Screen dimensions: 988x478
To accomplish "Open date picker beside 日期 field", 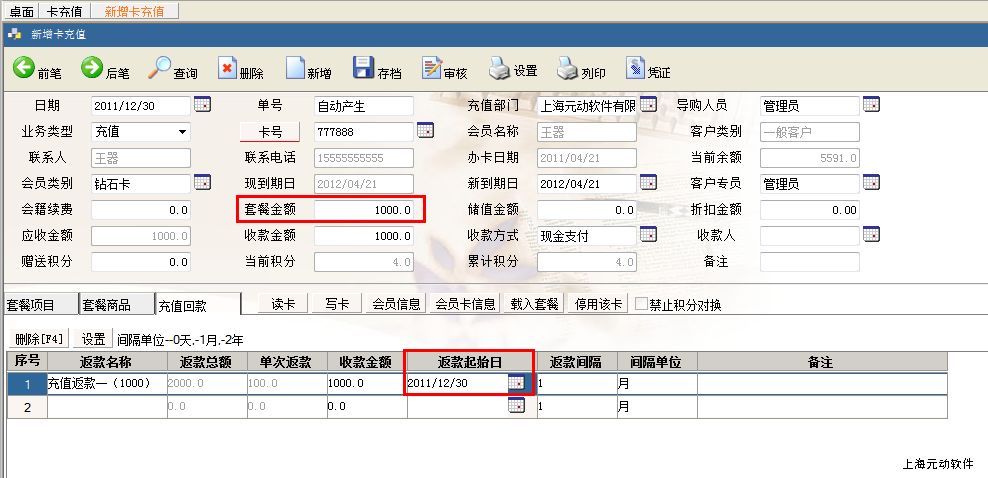I will (202, 105).
